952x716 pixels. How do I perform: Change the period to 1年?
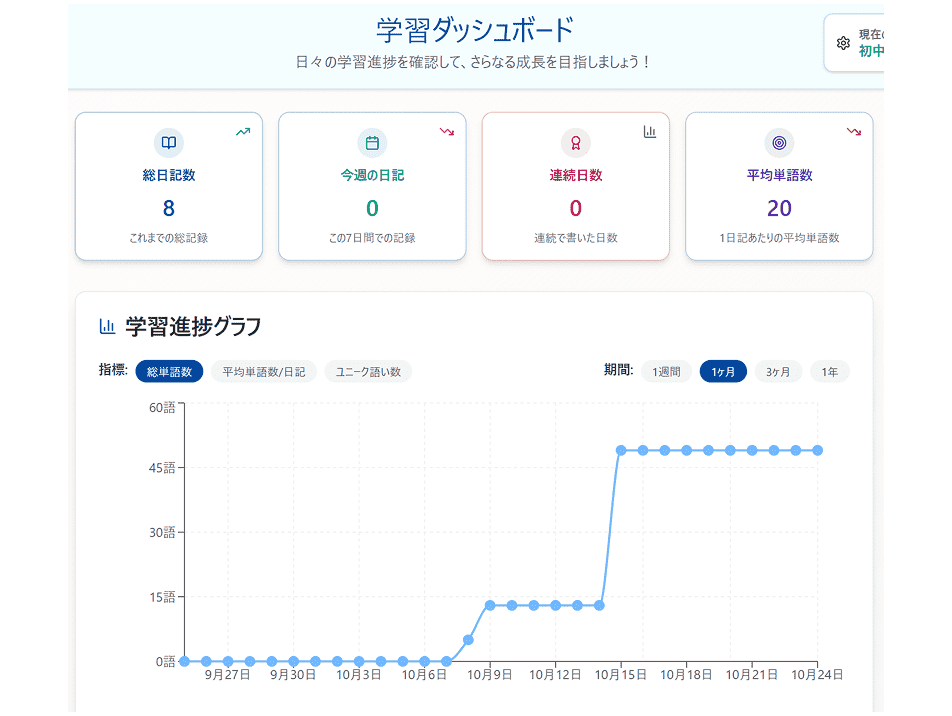coord(830,372)
